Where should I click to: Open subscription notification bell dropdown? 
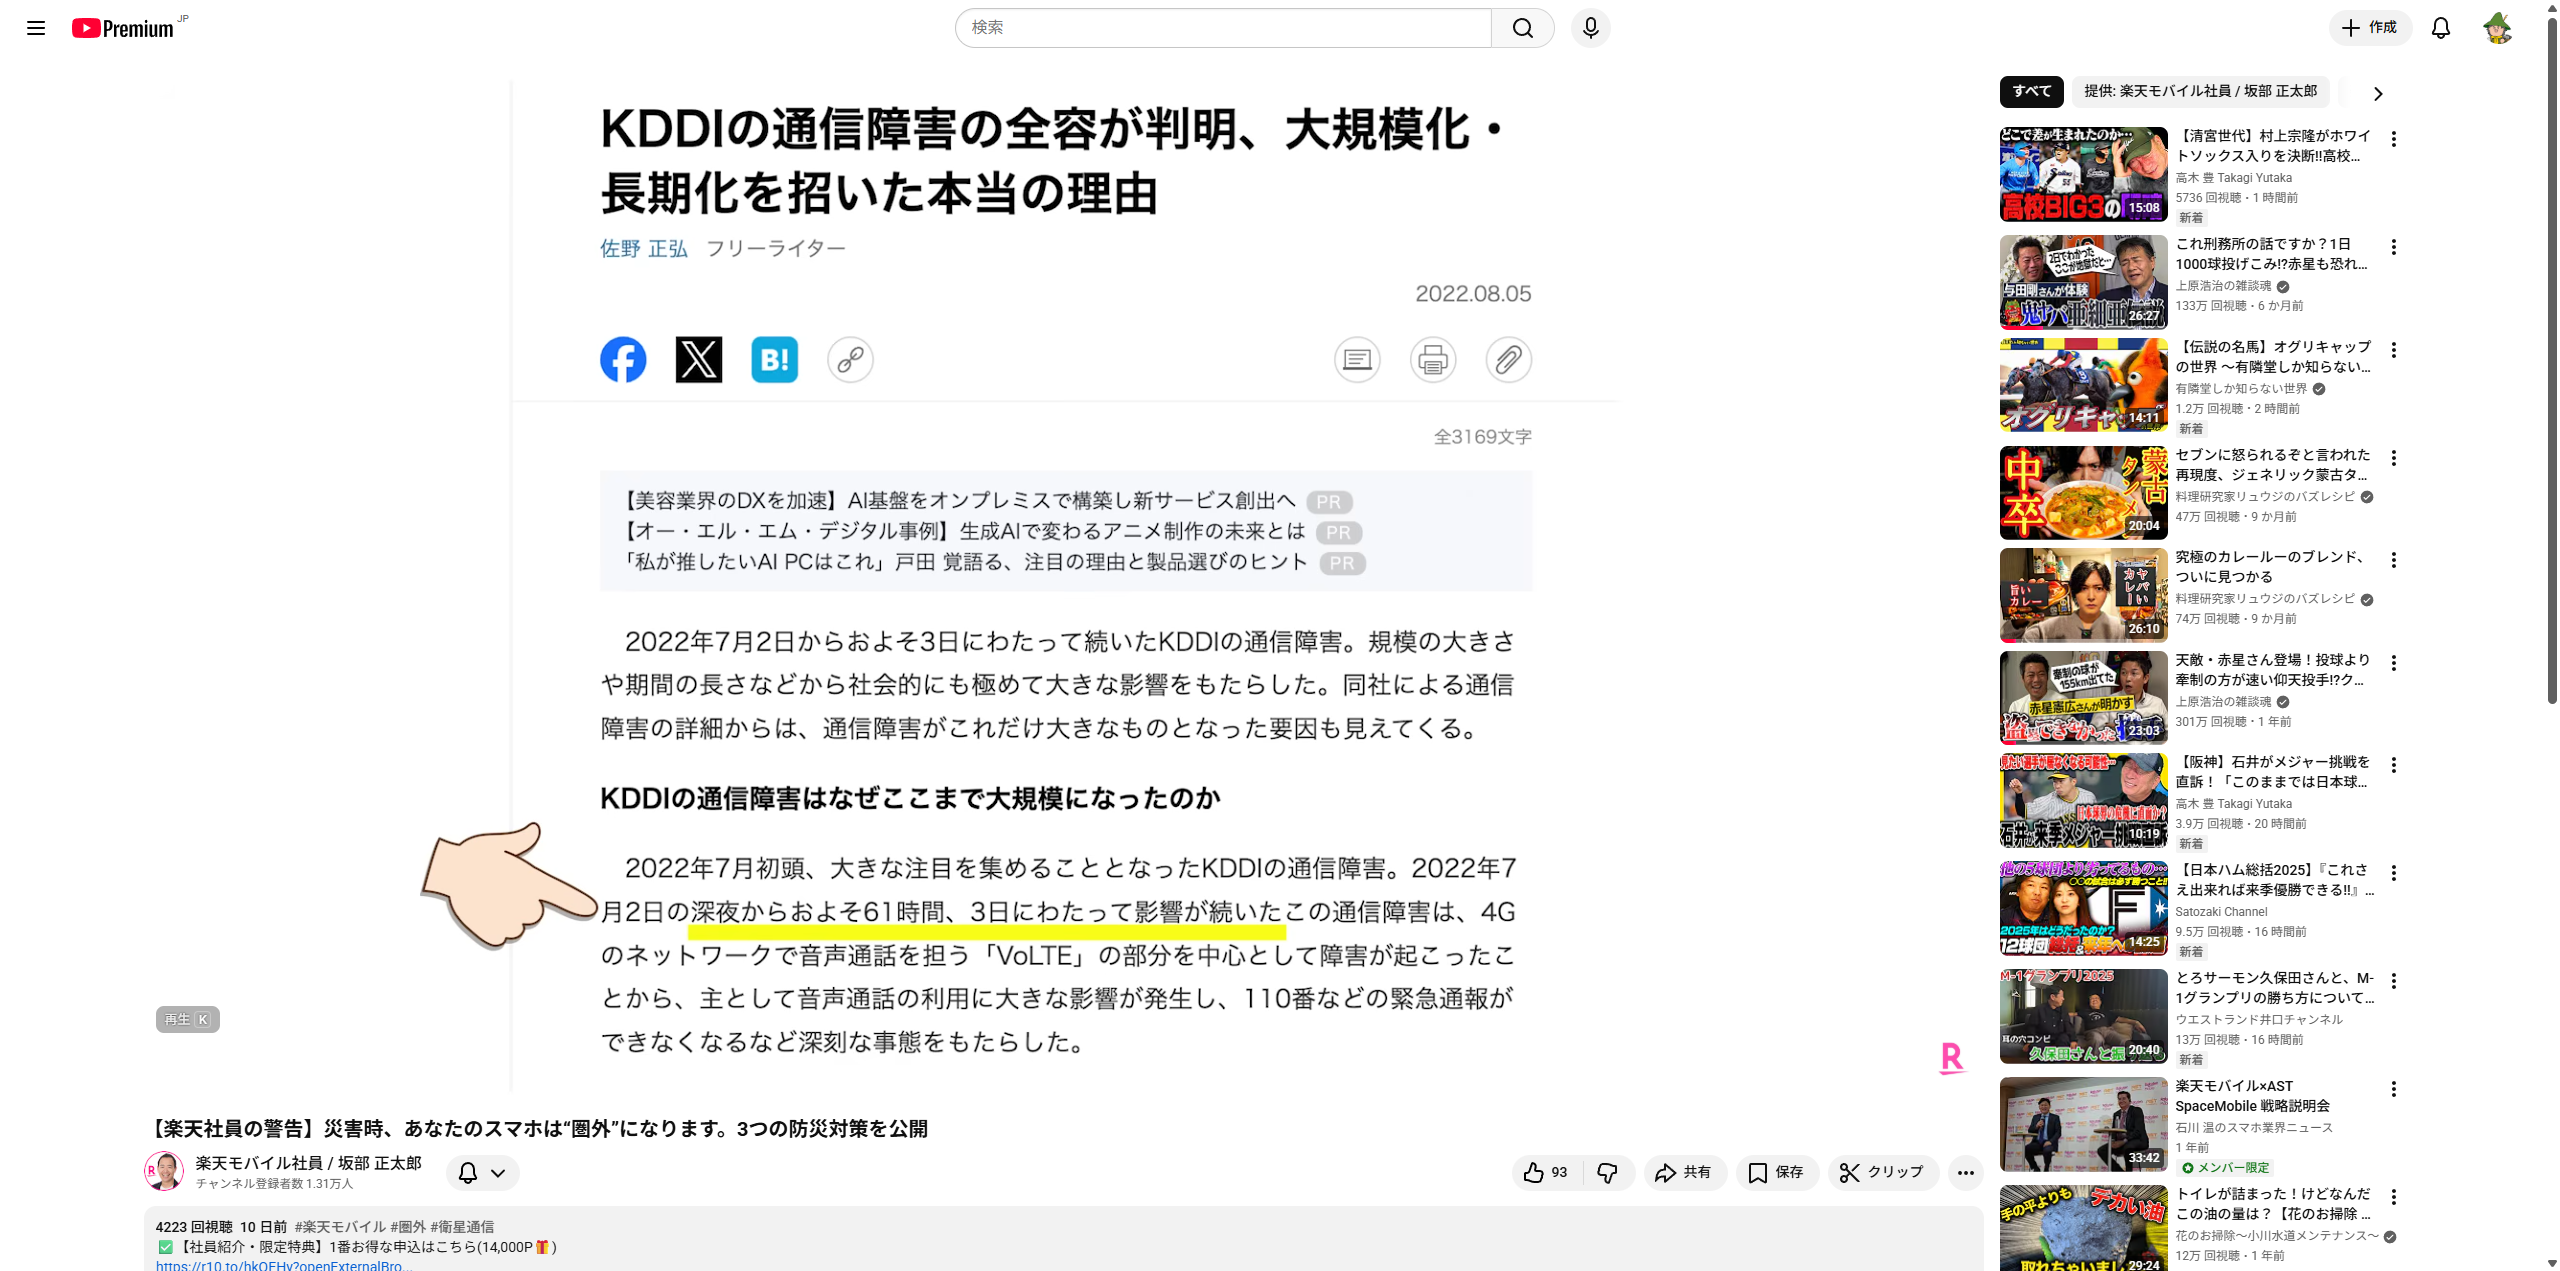(x=482, y=1172)
